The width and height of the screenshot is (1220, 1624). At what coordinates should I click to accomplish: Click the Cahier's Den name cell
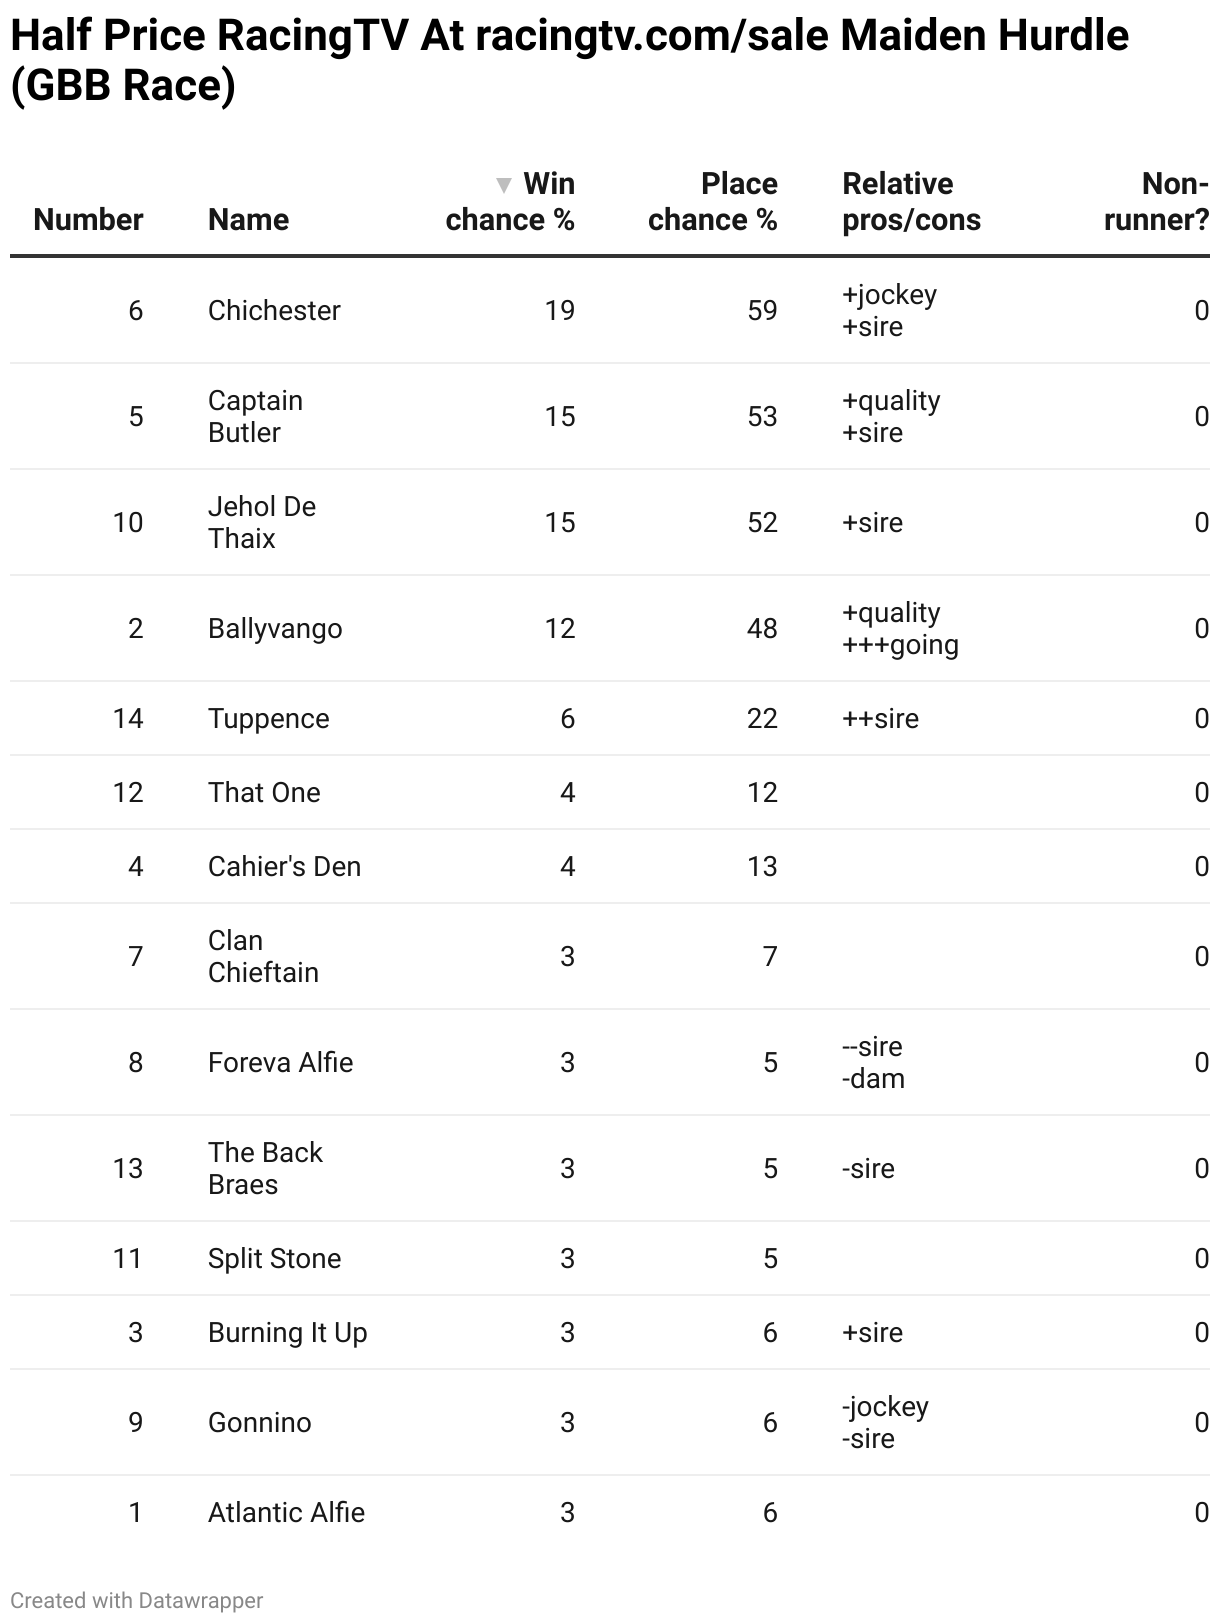[x=284, y=866]
